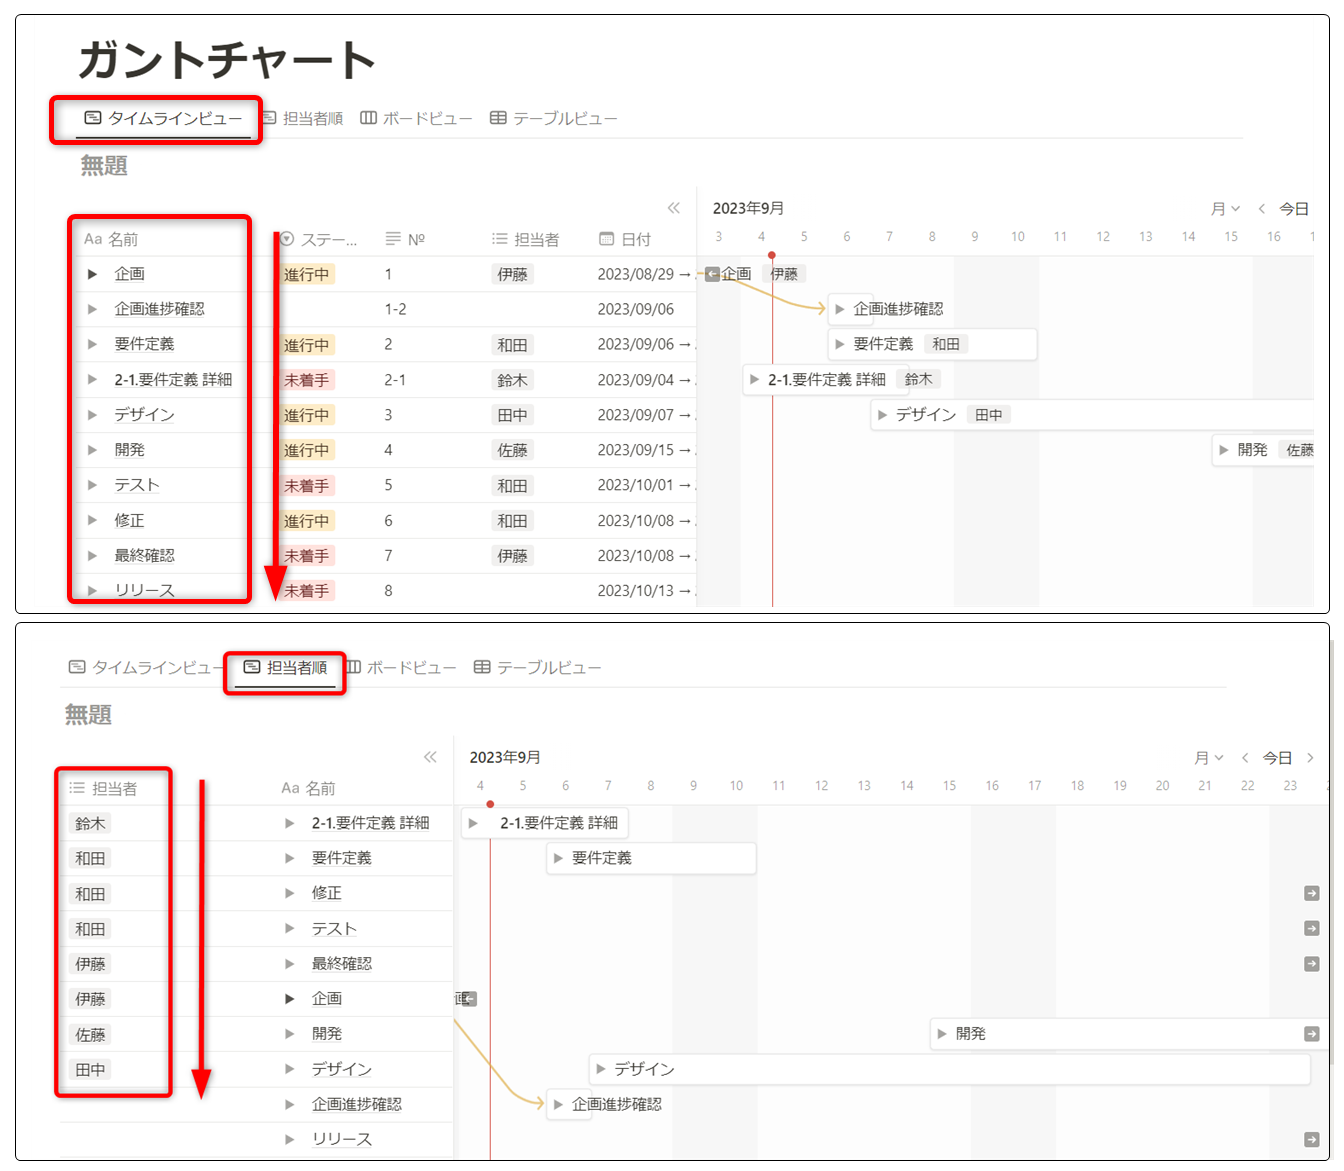Click the 日付 column header calendar icon
Image resolution: width=1344 pixels, height=1171 pixels.
(x=606, y=239)
